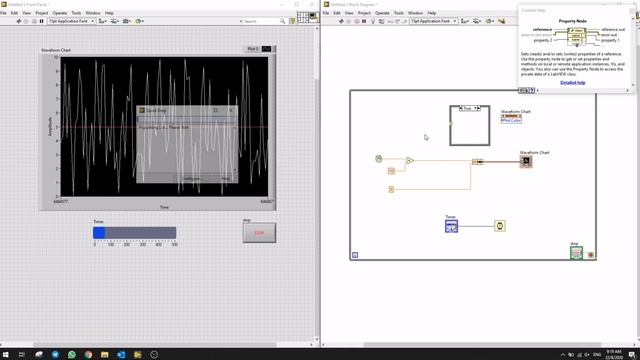
Task: Click the Multiply function node
Action: coord(410,161)
